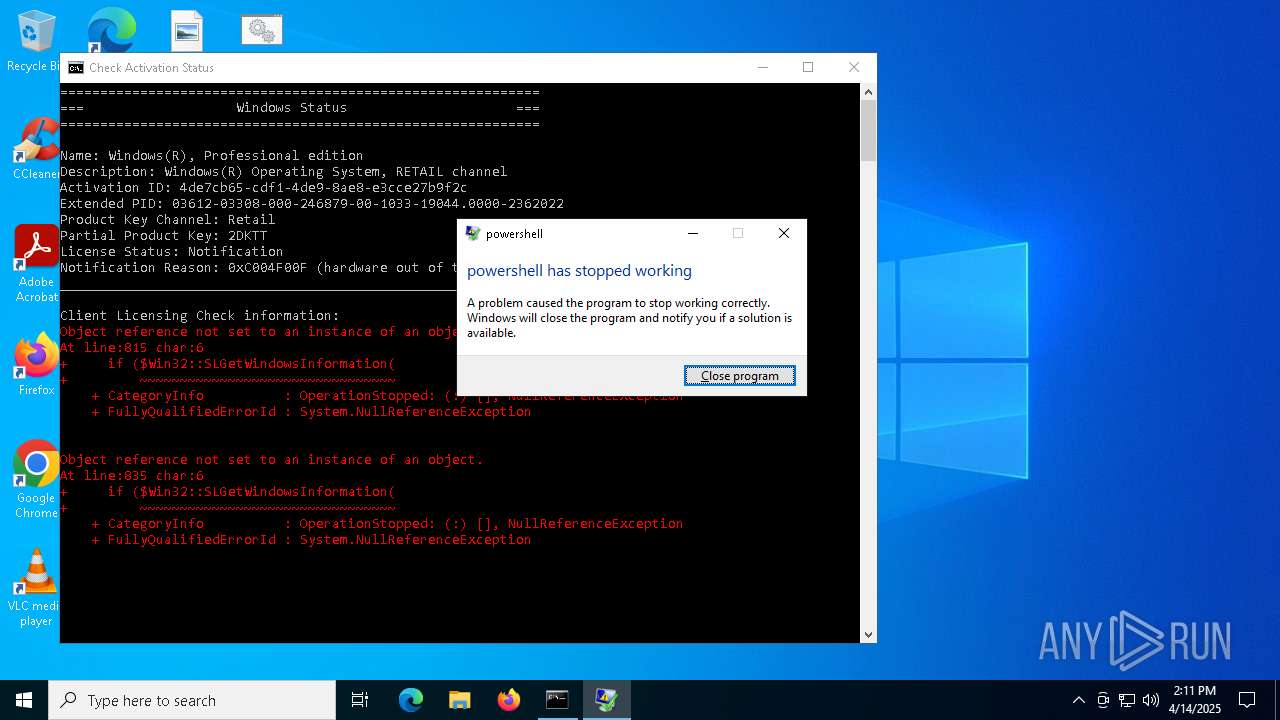This screenshot has height=720, width=1280.
Task: Select the image file desktop icon
Action: pos(187,31)
